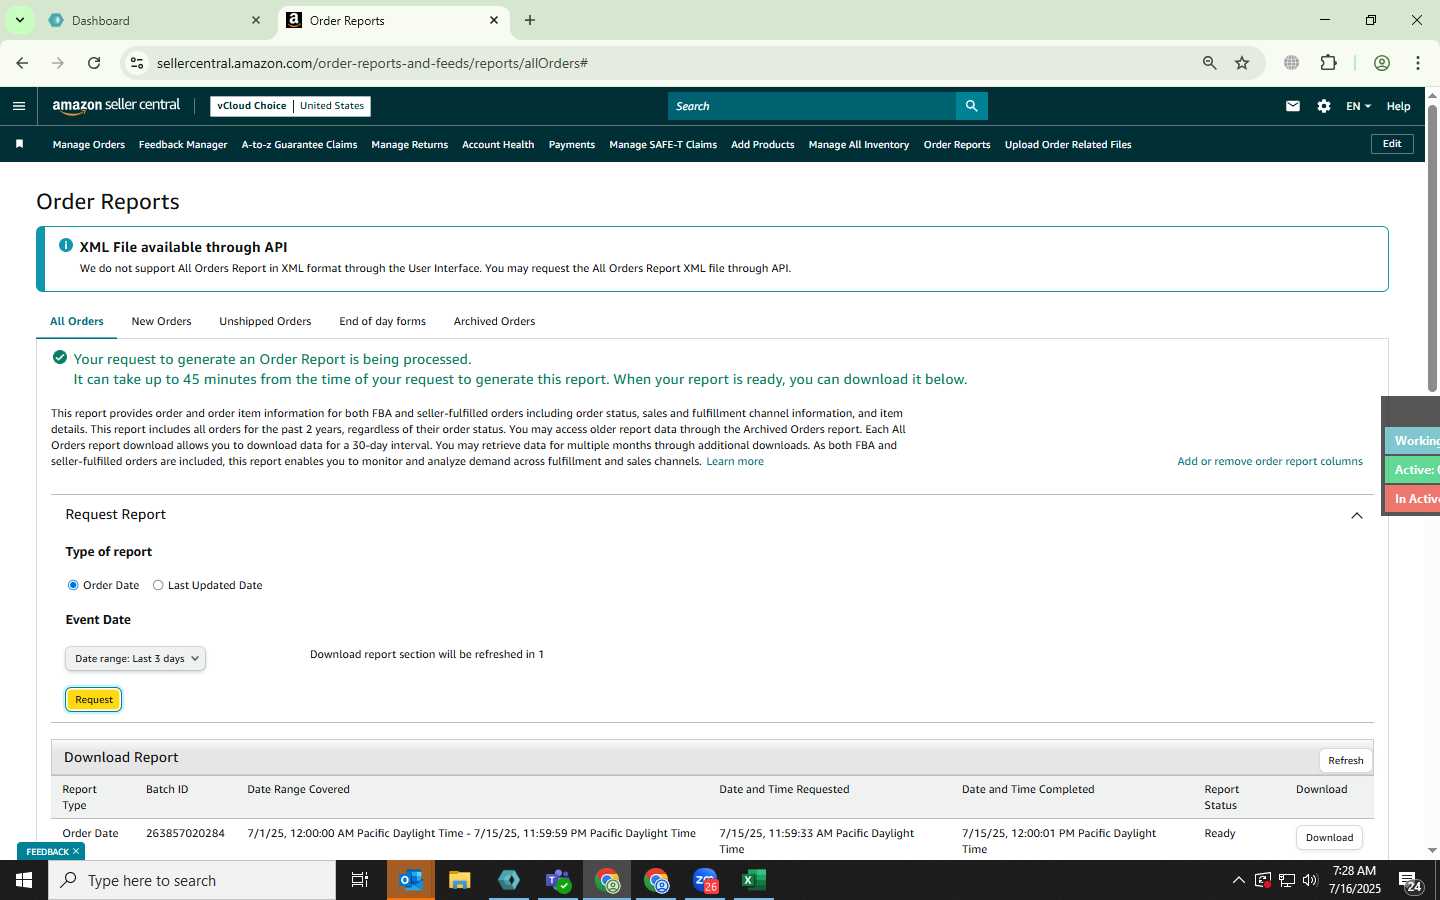Open the notification center icon
Screen dimensions: 1440x900
click(1410, 881)
